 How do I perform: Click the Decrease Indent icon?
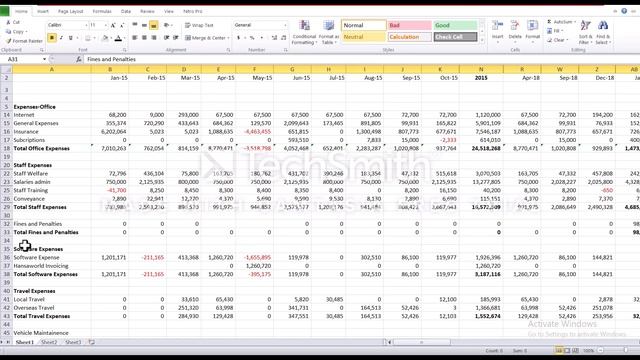point(167,38)
